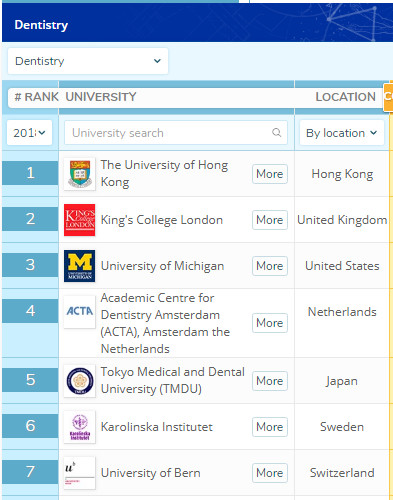The width and height of the screenshot is (393, 500).
Task: Click More for University of Michigan
Action: (270, 266)
